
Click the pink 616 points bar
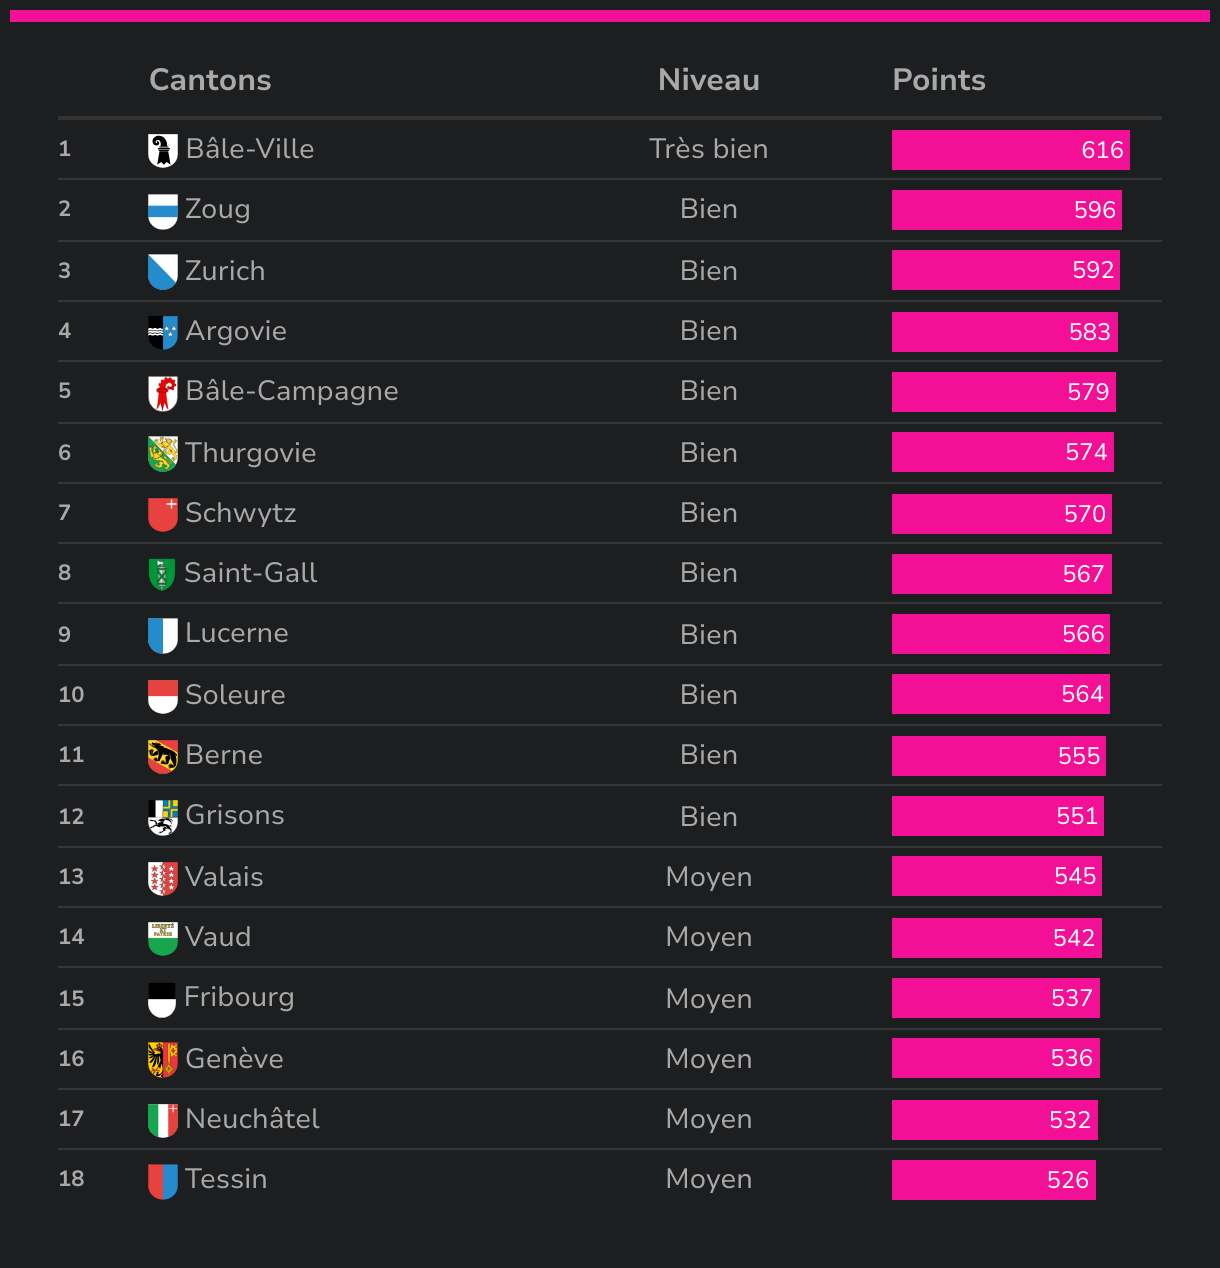1010,150
